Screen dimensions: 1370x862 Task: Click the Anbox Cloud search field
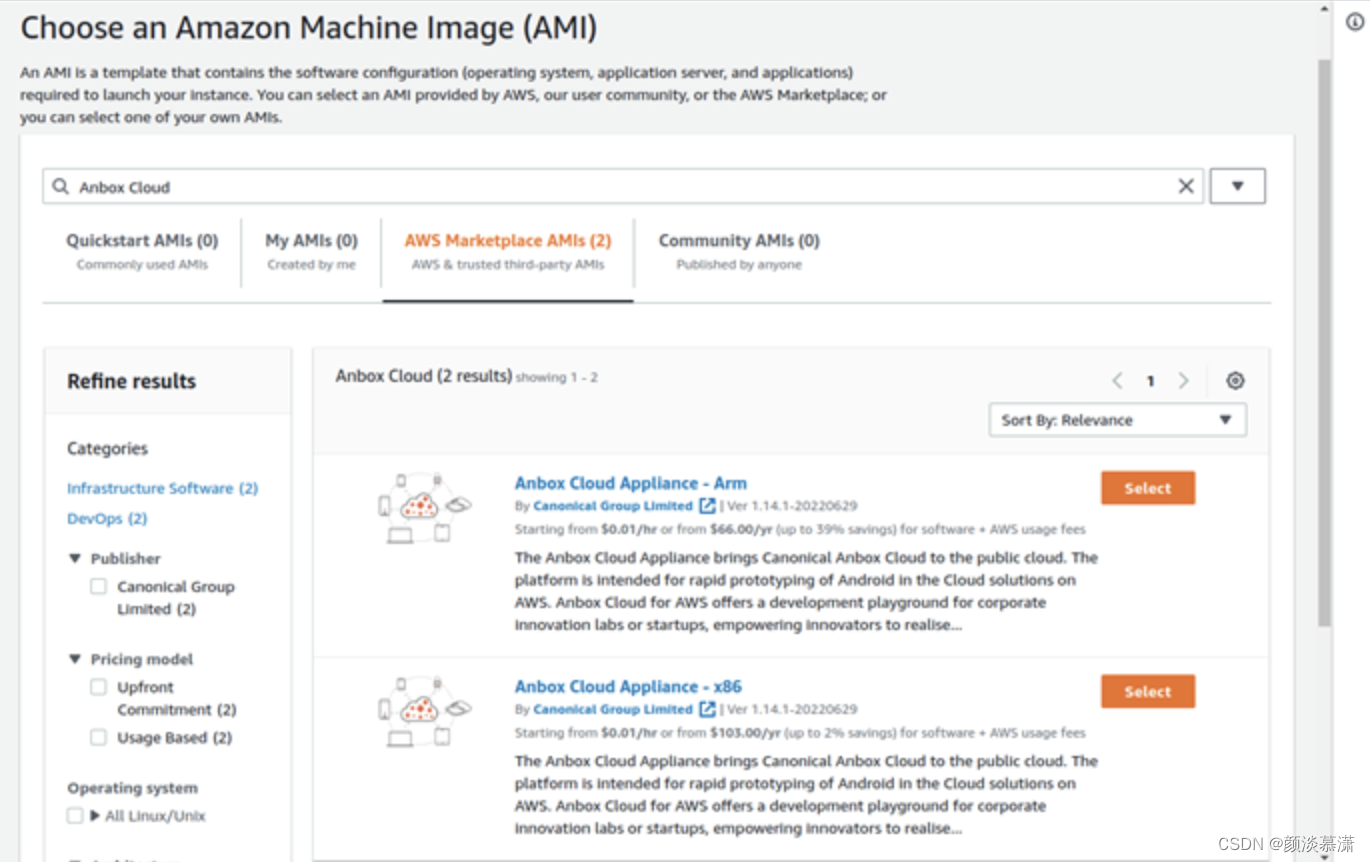point(623,186)
